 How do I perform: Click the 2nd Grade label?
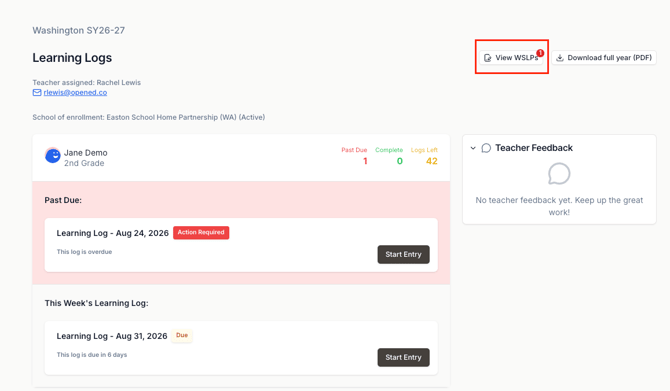[84, 163]
